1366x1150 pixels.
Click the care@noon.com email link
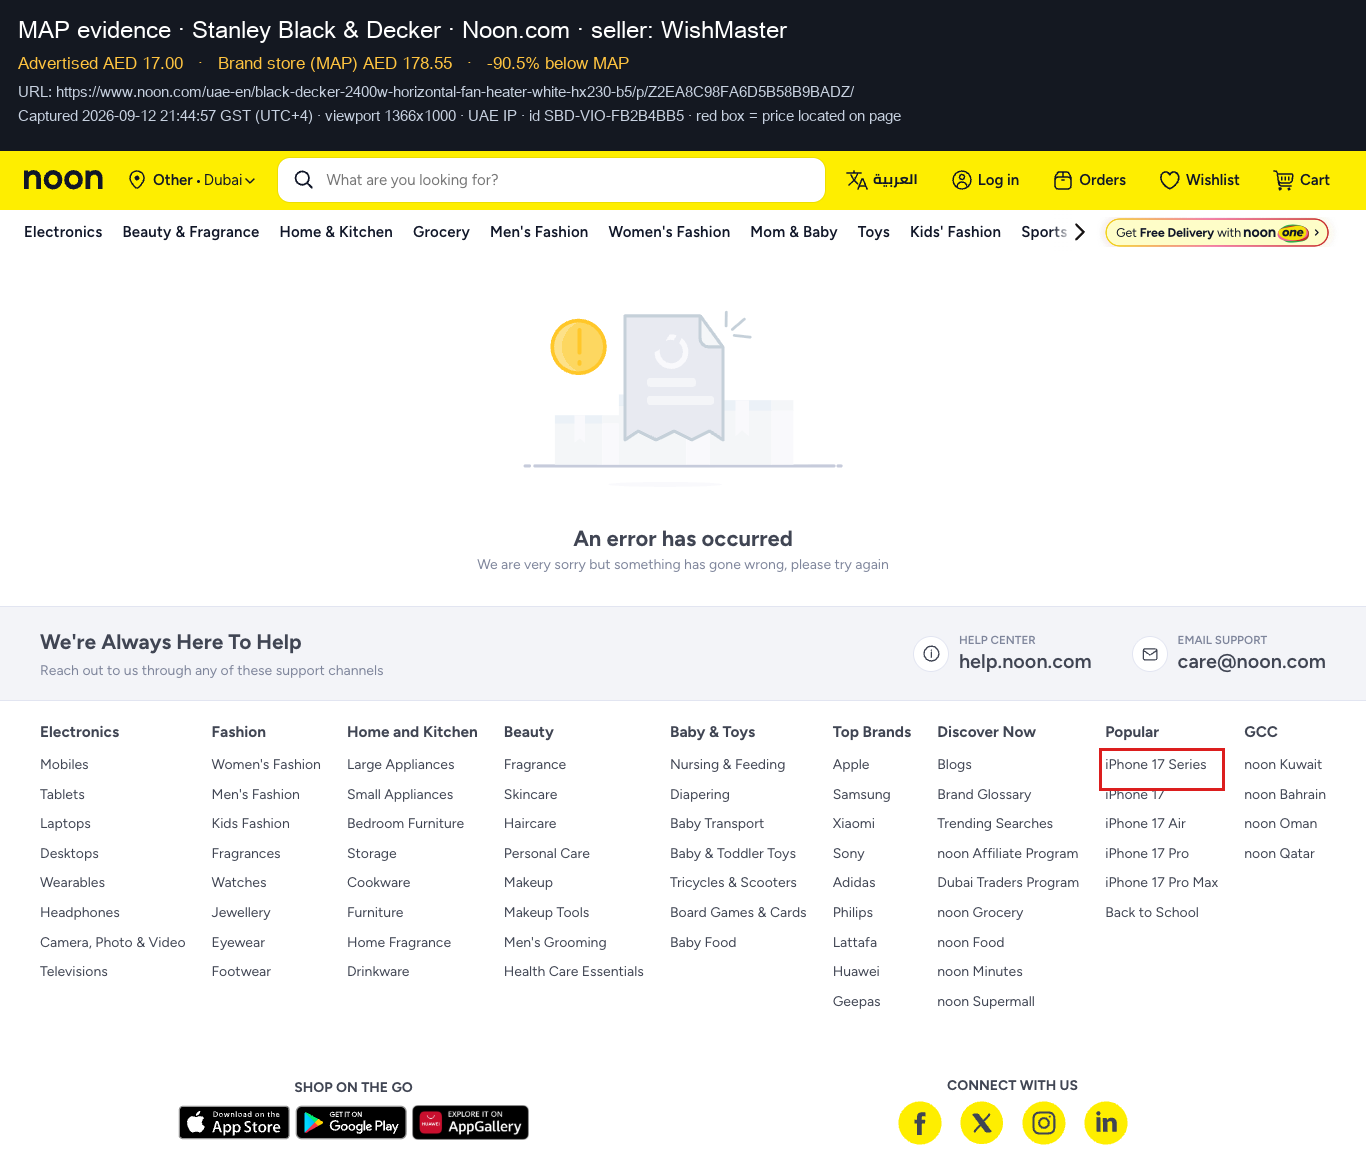1252,662
